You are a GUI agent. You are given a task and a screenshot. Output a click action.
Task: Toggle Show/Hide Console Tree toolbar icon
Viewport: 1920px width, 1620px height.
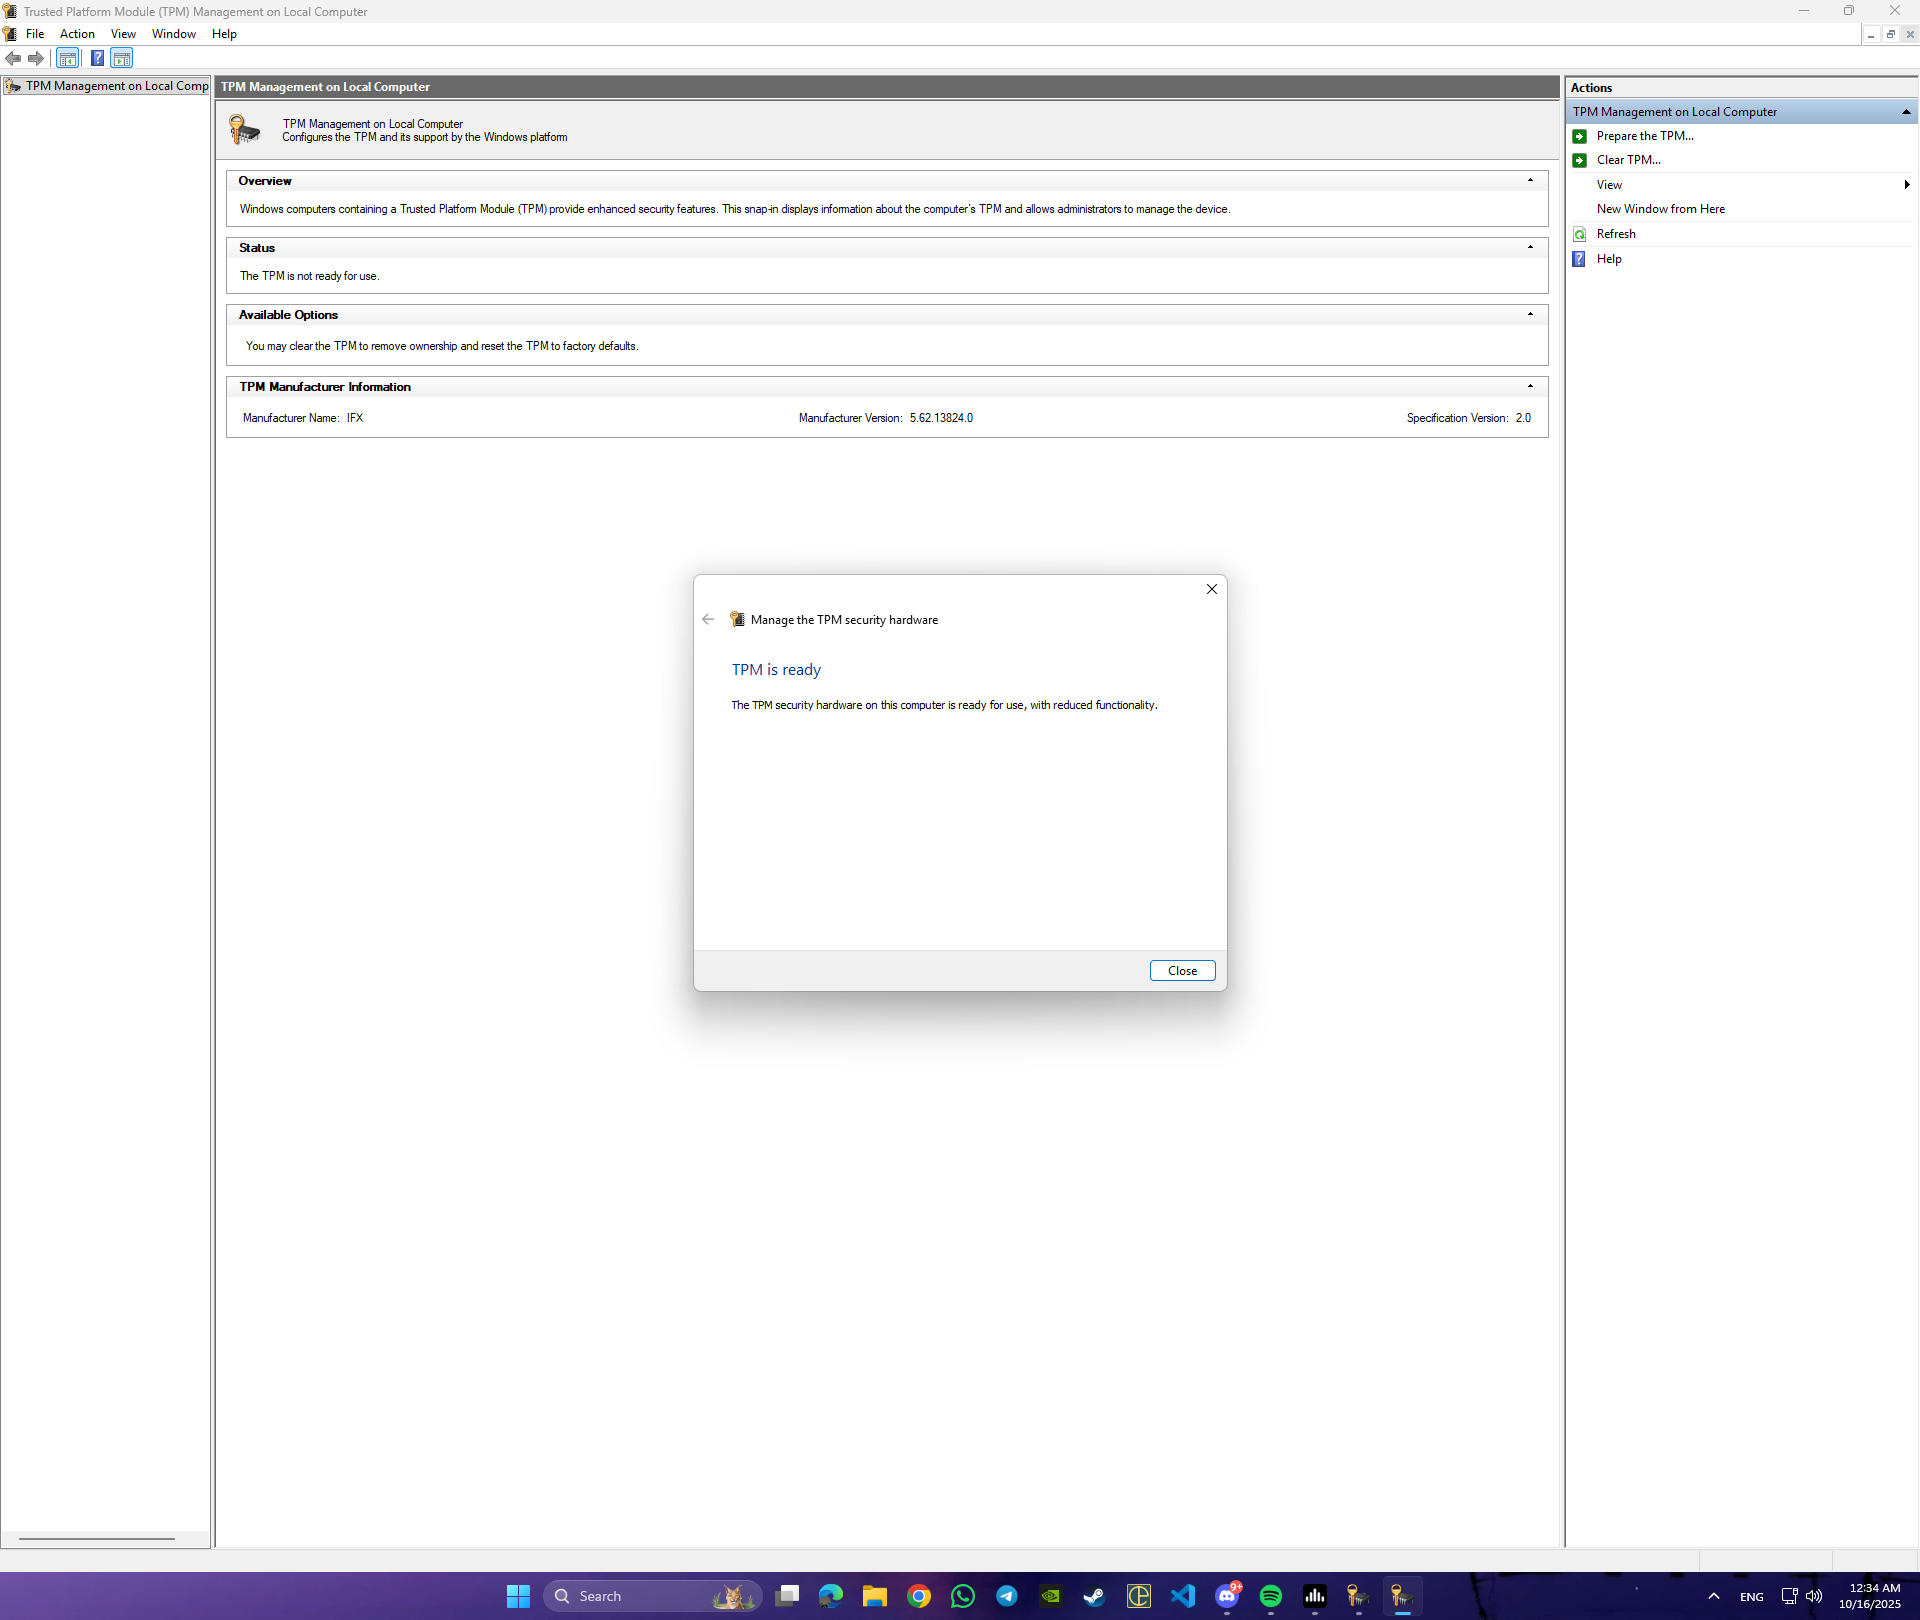68,58
